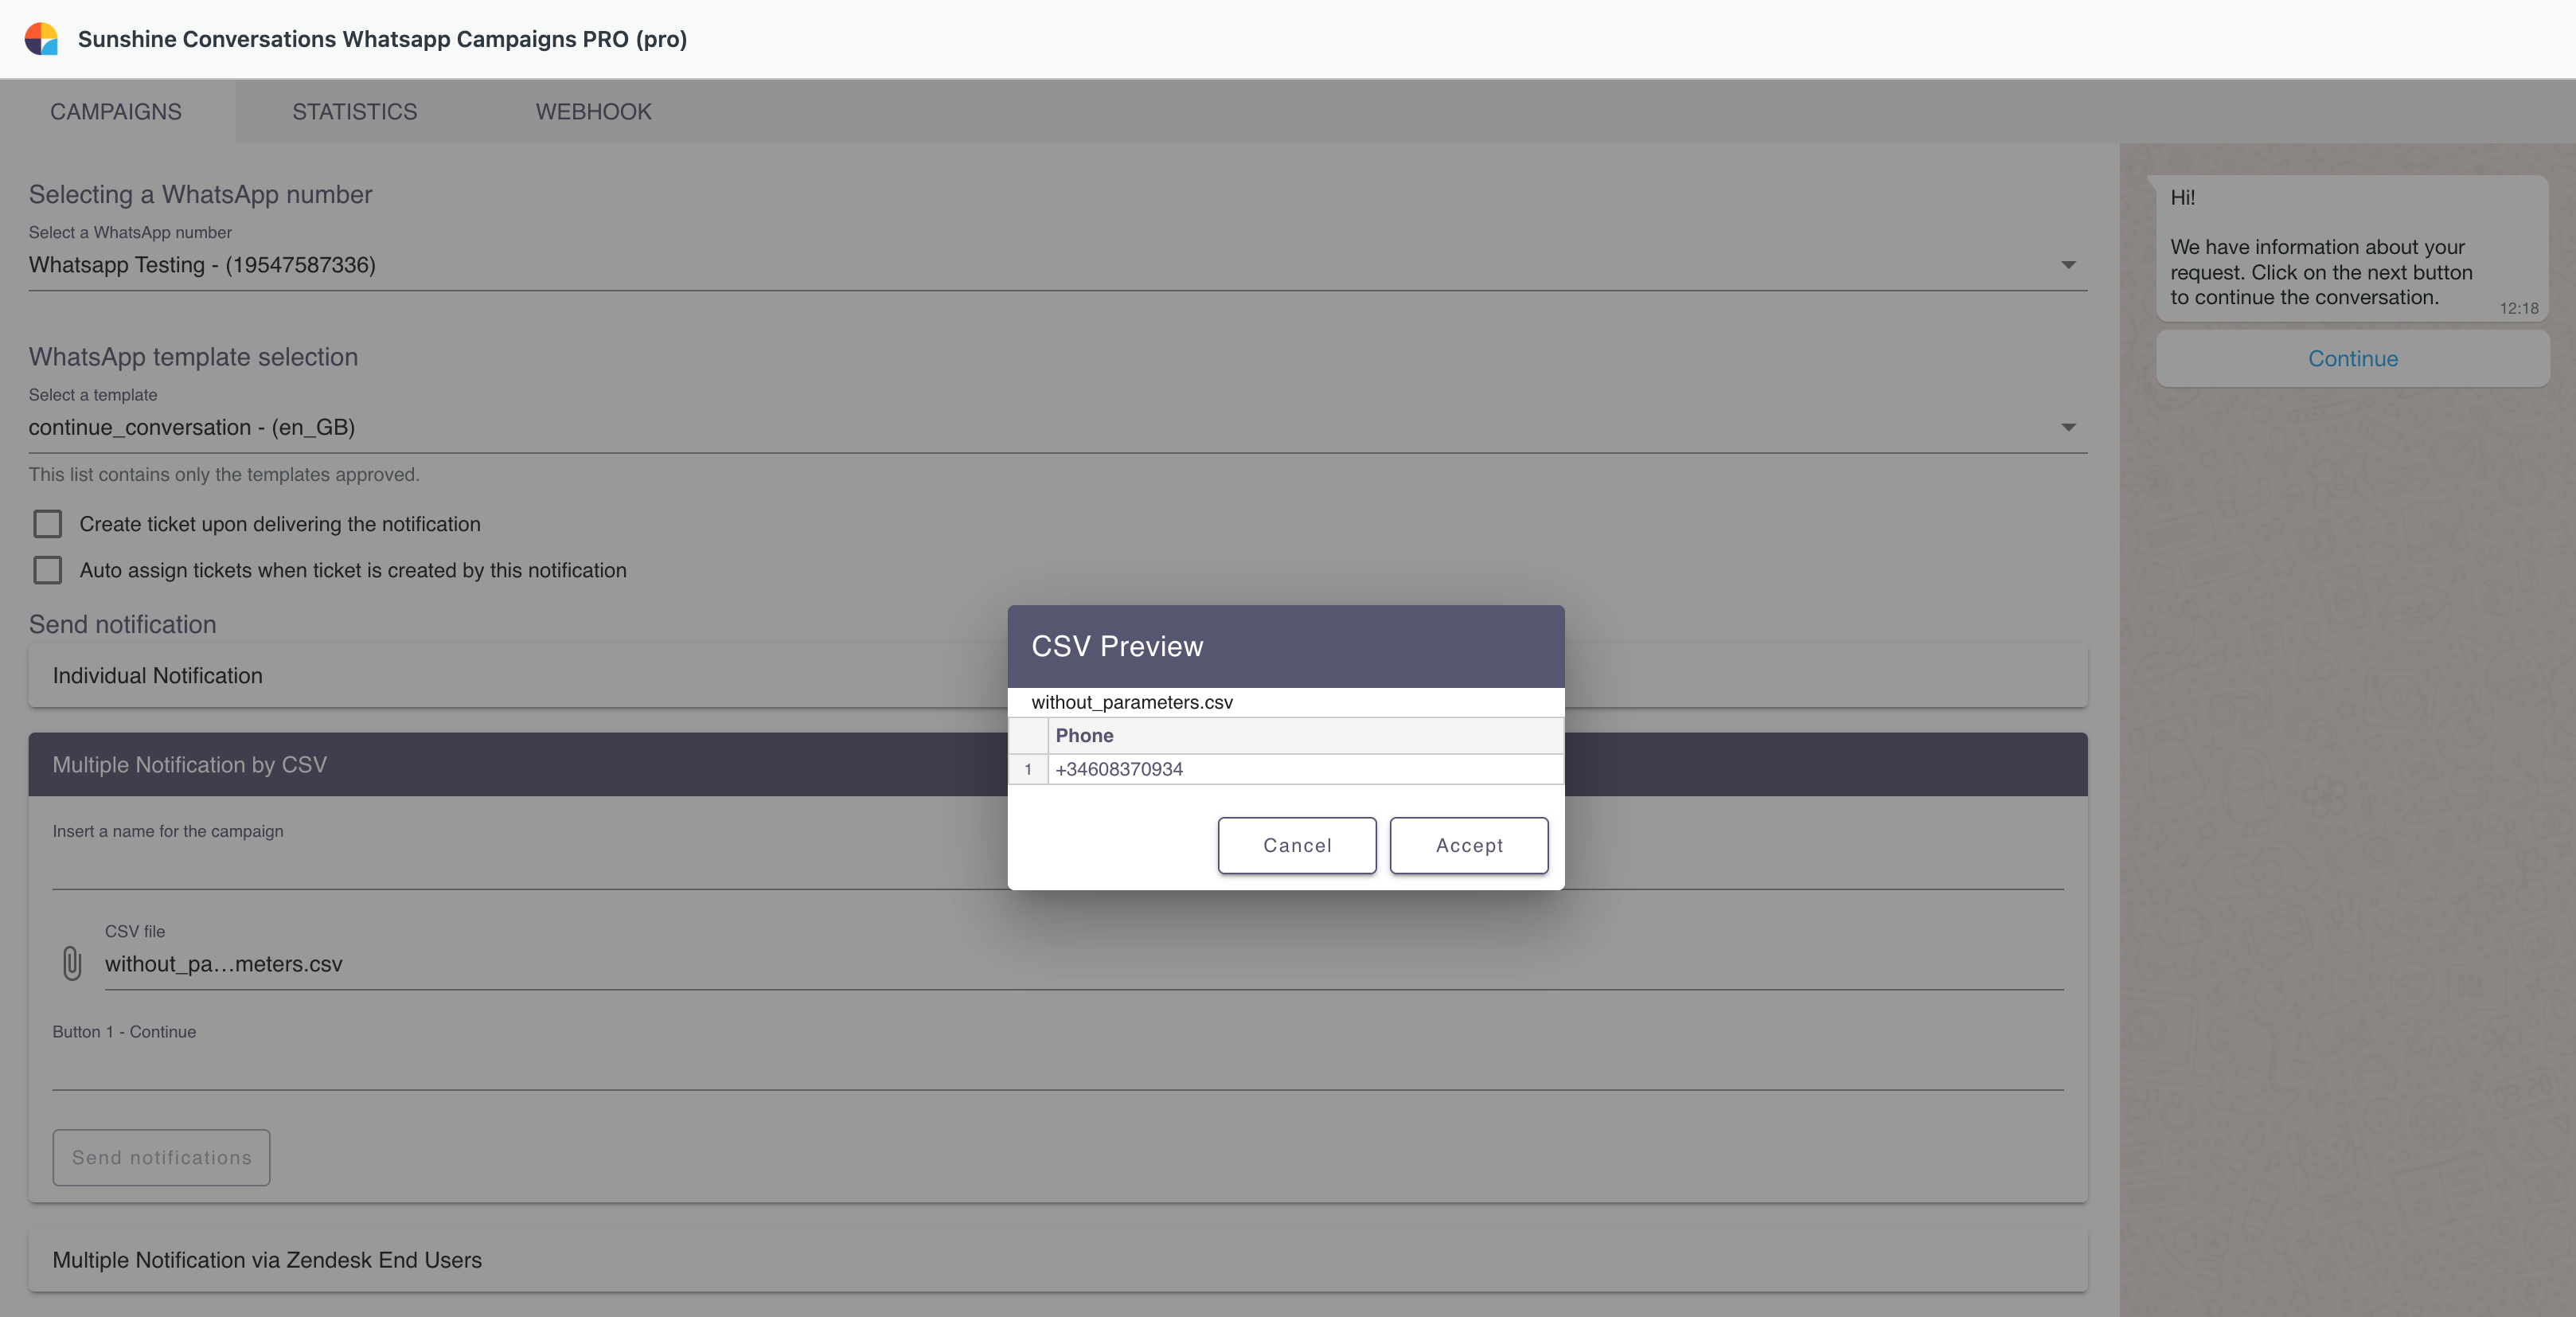Open the WhatsApp number dropdown arrow
Image resolution: width=2576 pixels, height=1317 pixels.
point(2068,265)
